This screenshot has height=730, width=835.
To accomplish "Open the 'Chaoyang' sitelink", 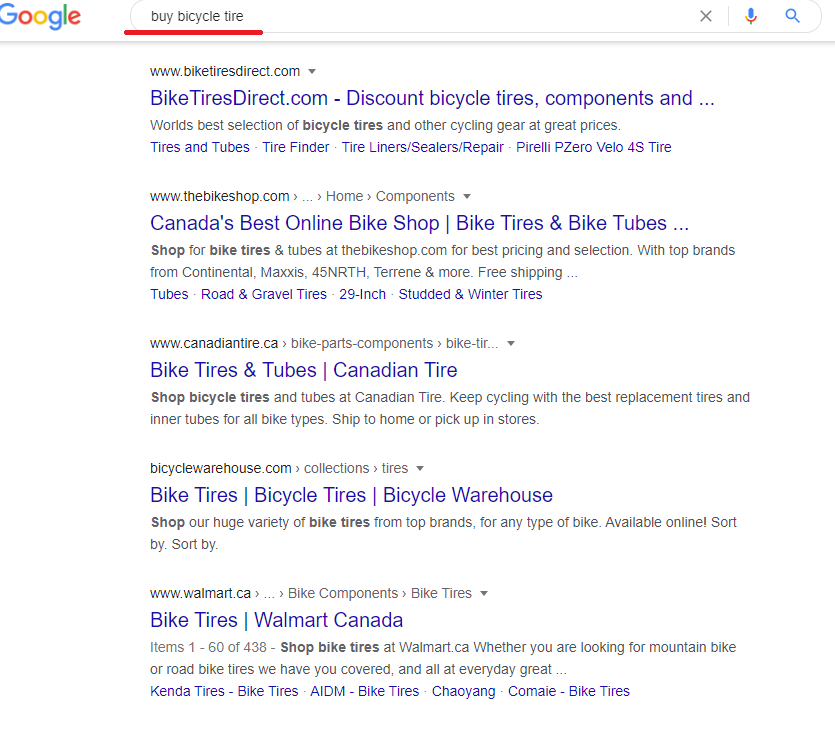I will (x=463, y=691).
